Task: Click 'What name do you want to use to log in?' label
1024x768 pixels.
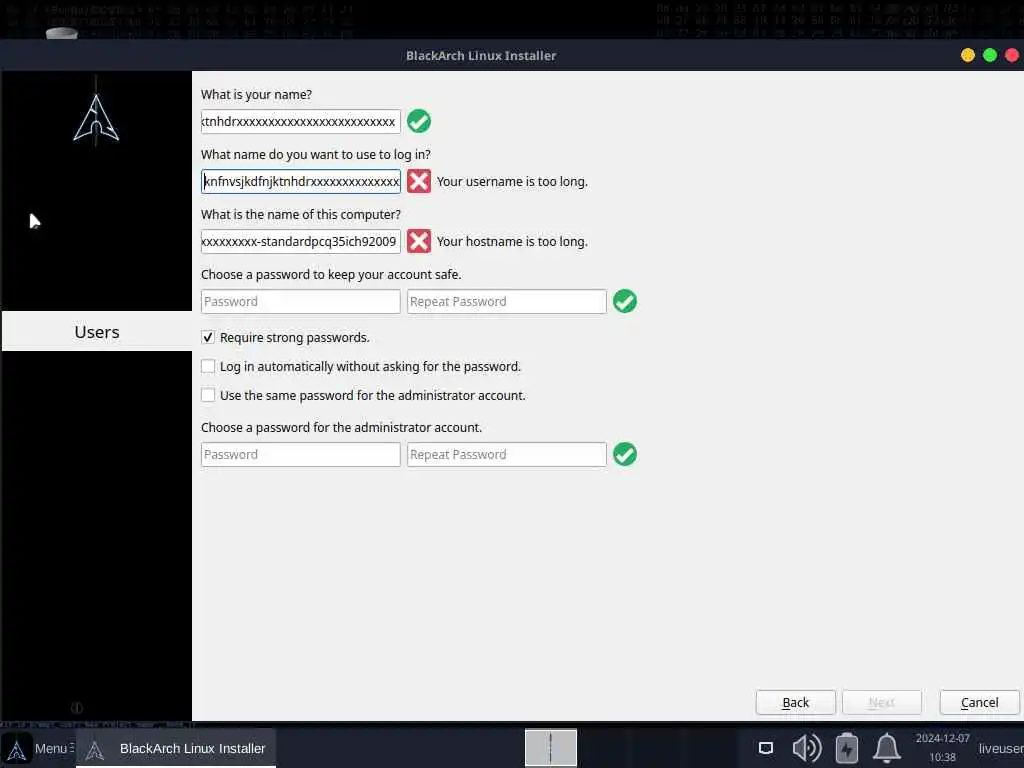Action: (x=315, y=155)
